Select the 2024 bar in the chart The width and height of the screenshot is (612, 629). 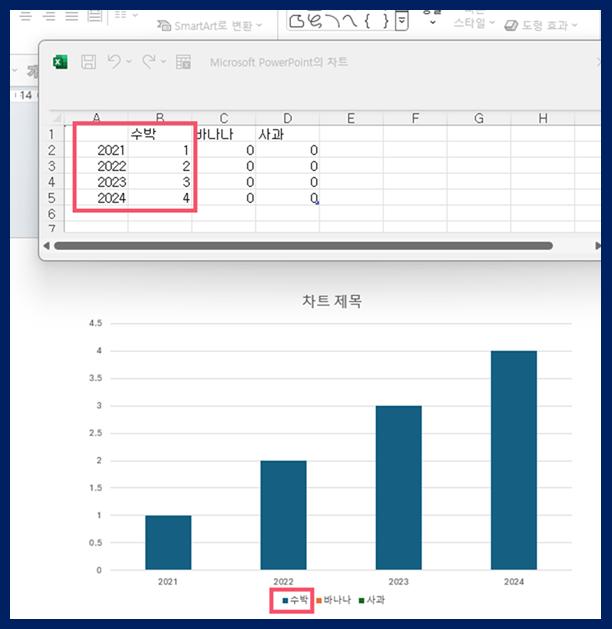pyautogui.click(x=514, y=460)
